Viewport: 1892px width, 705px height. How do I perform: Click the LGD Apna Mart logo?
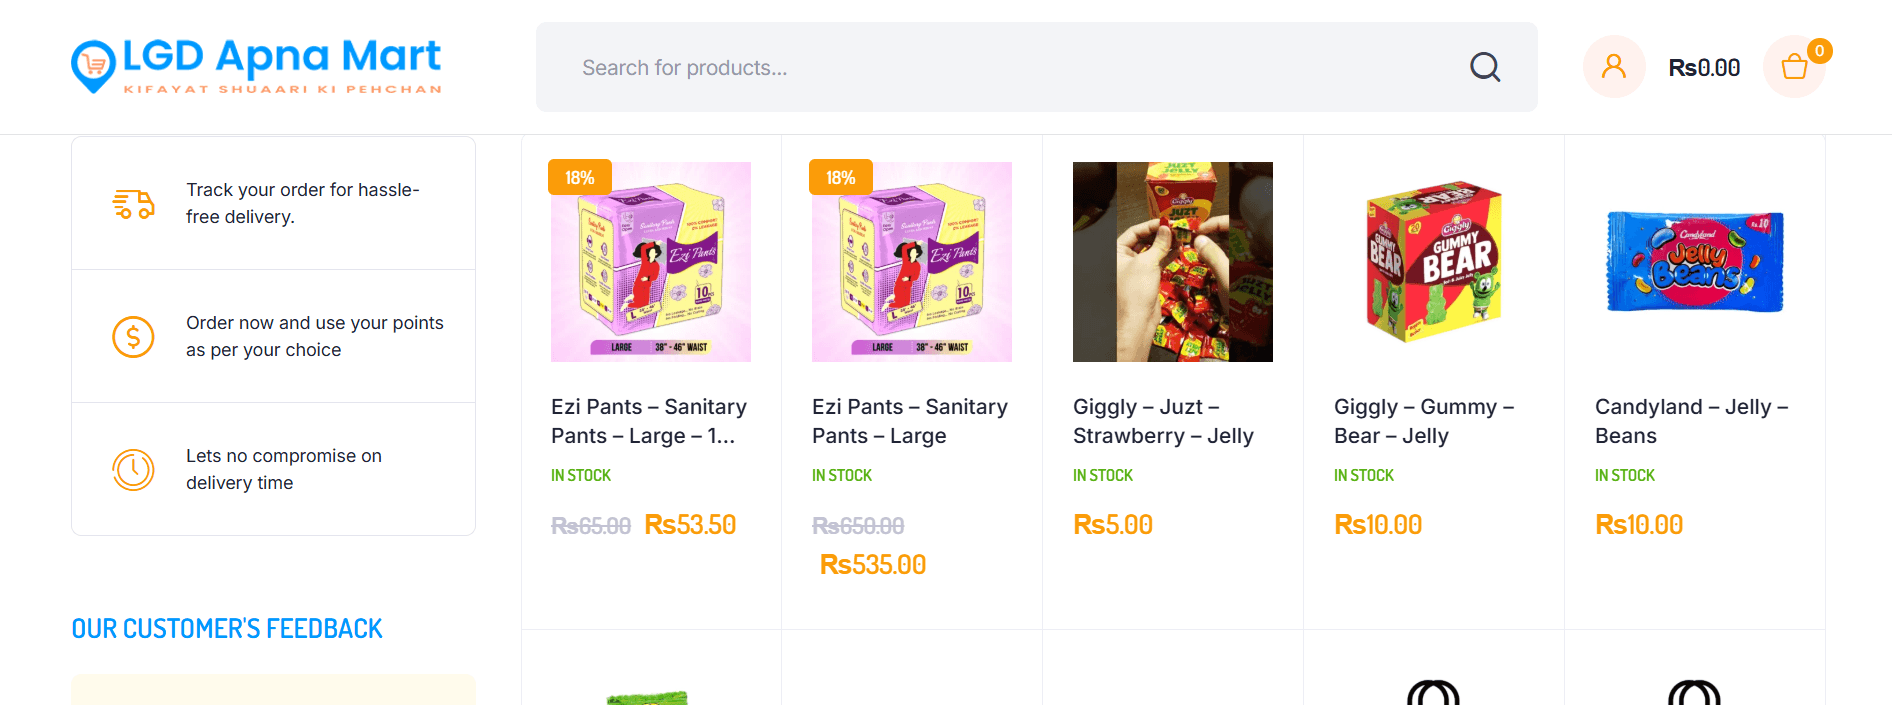(257, 66)
